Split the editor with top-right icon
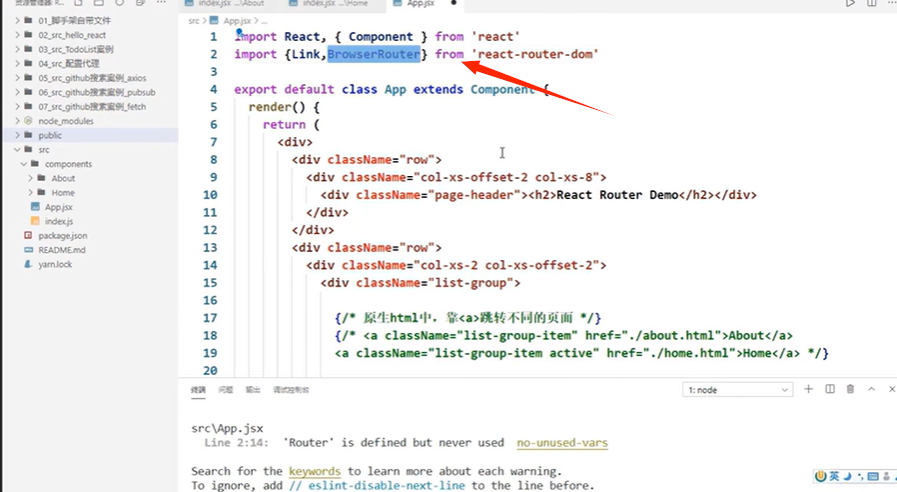This screenshot has height=492, width=897. [x=871, y=3]
